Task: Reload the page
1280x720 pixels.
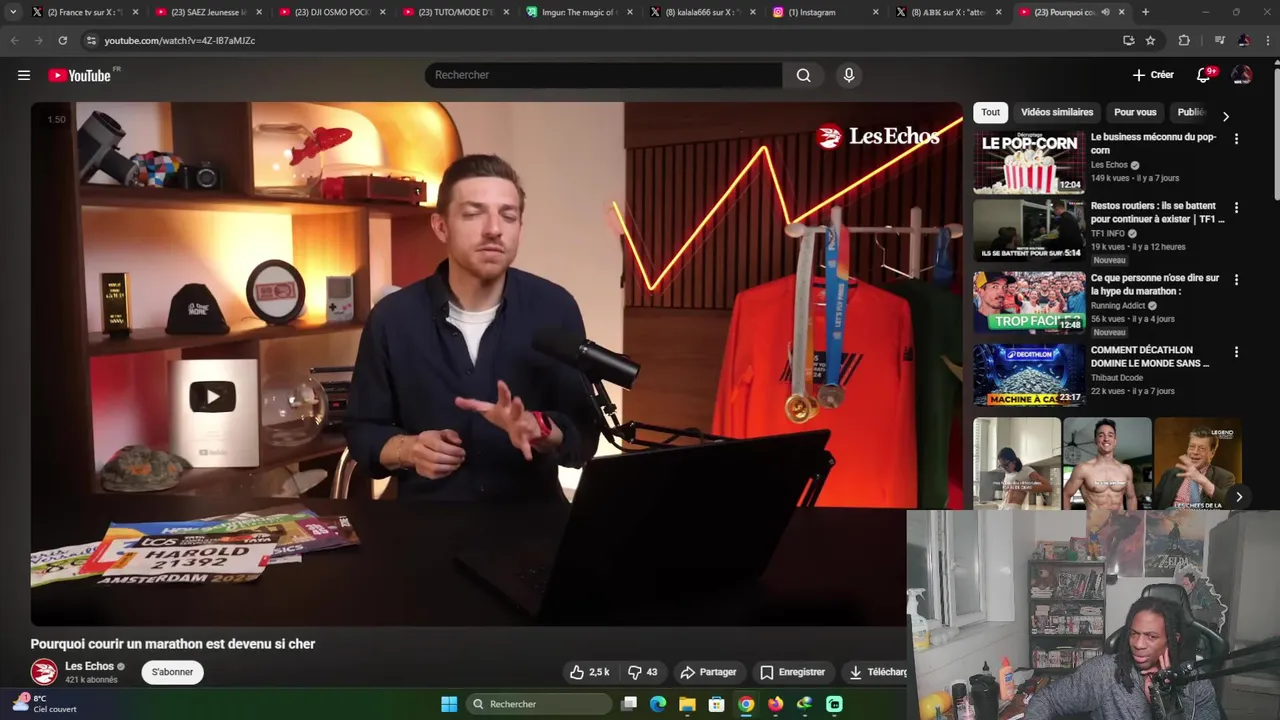Action: pos(62,40)
